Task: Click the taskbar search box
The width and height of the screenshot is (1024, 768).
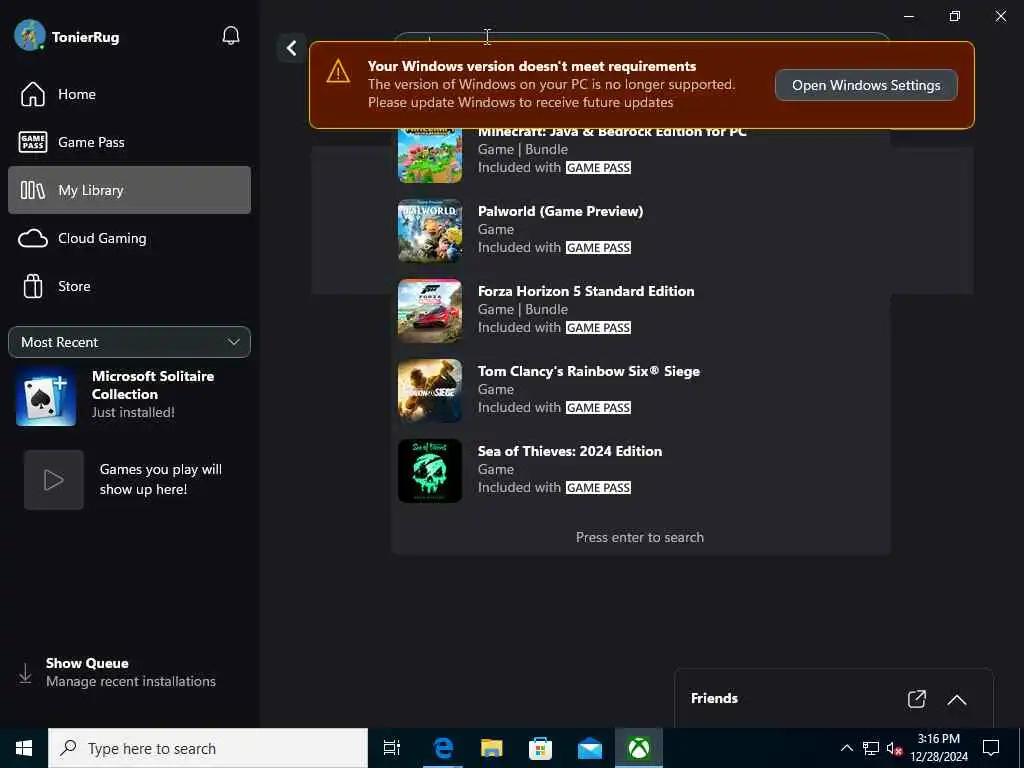Action: [208, 748]
